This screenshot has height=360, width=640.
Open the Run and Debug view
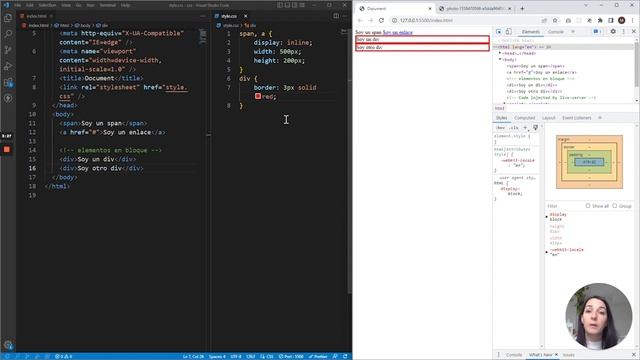click(x=8, y=66)
